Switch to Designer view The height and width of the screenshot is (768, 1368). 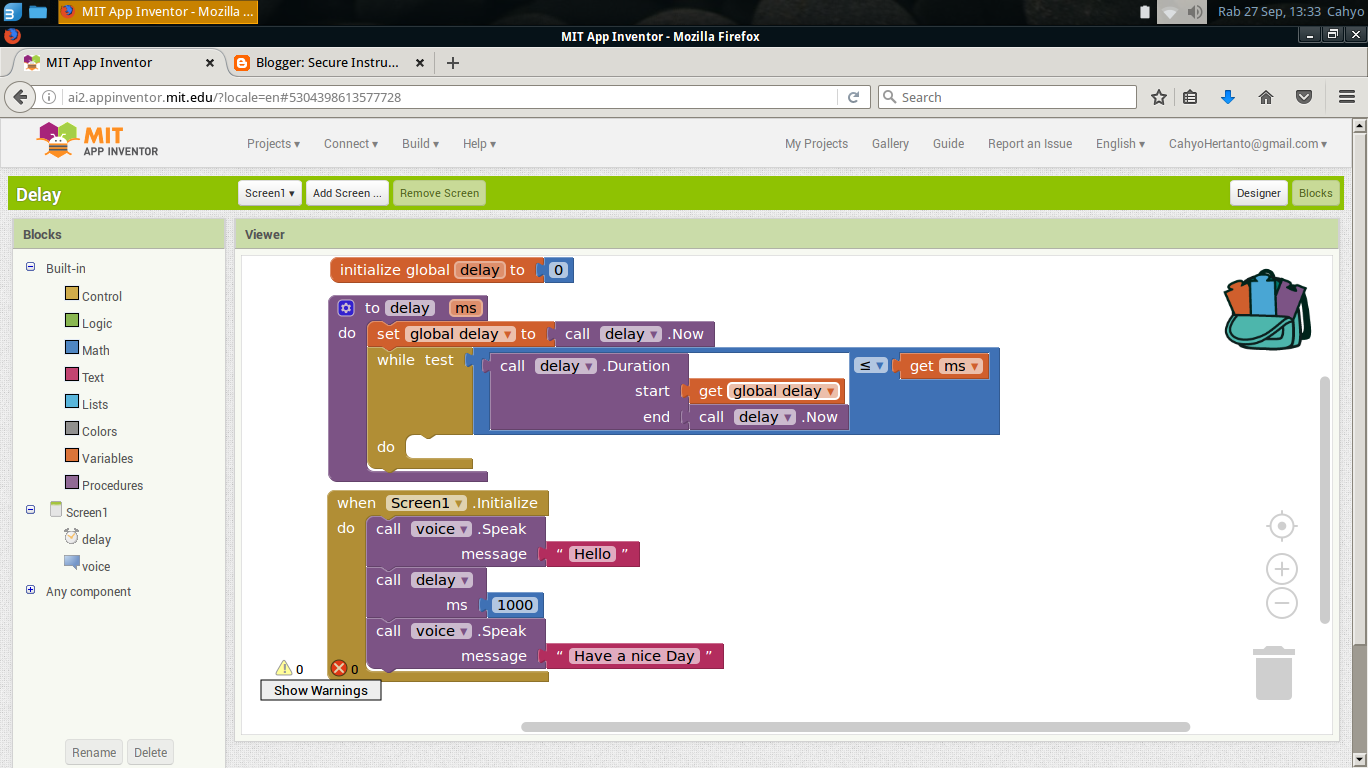pos(1258,192)
